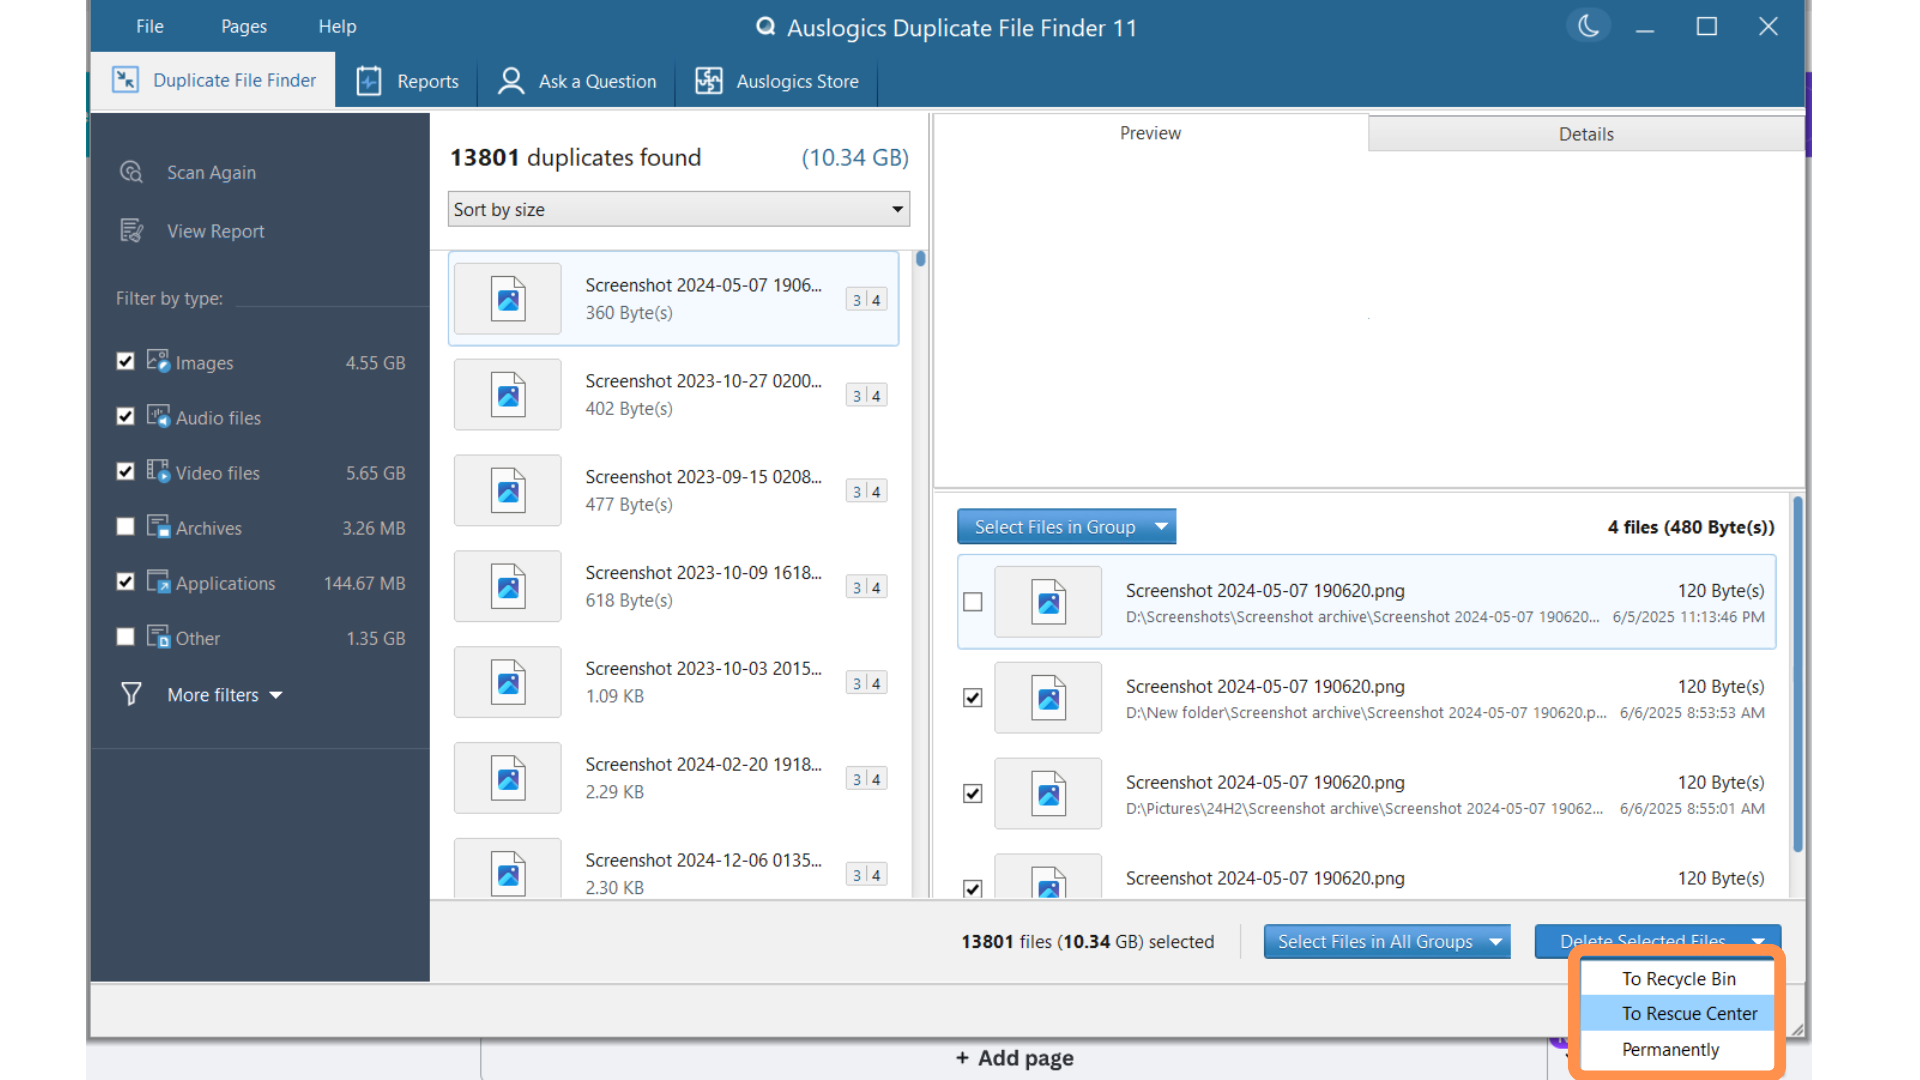Uncheck the Images filter checkbox

coord(125,361)
